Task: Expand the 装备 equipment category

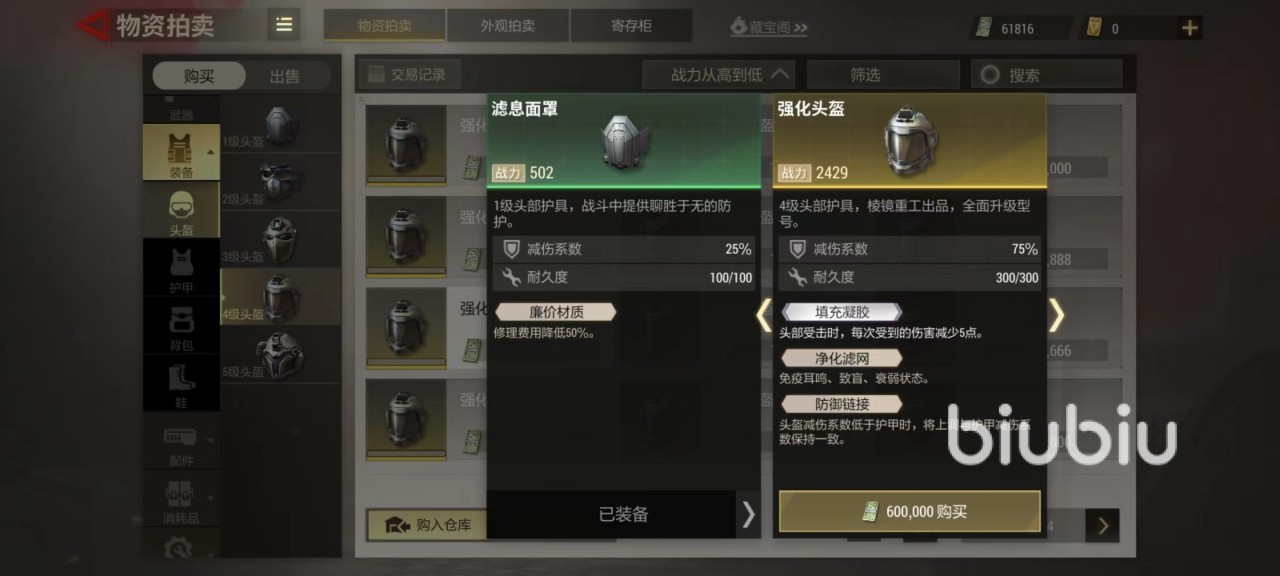Action: 181,152
